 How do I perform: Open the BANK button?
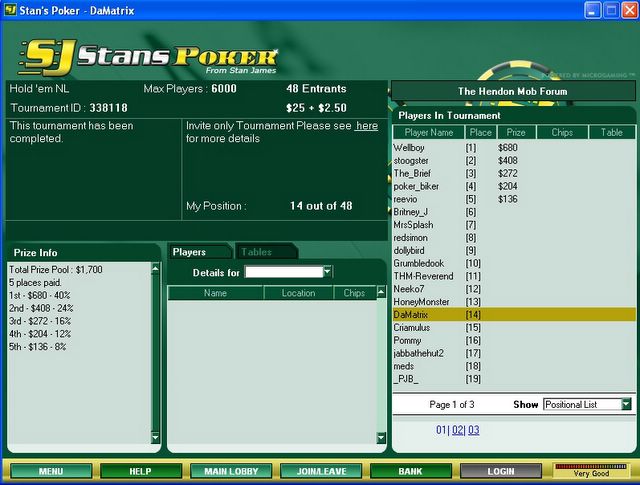[411, 471]
